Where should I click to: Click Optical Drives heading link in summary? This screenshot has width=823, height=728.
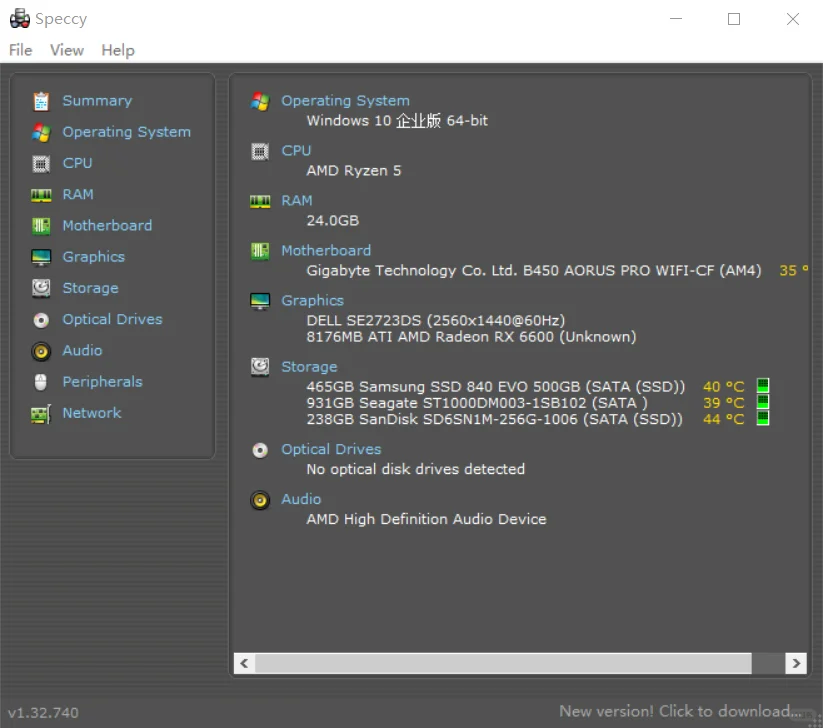[x=331, y=449]
